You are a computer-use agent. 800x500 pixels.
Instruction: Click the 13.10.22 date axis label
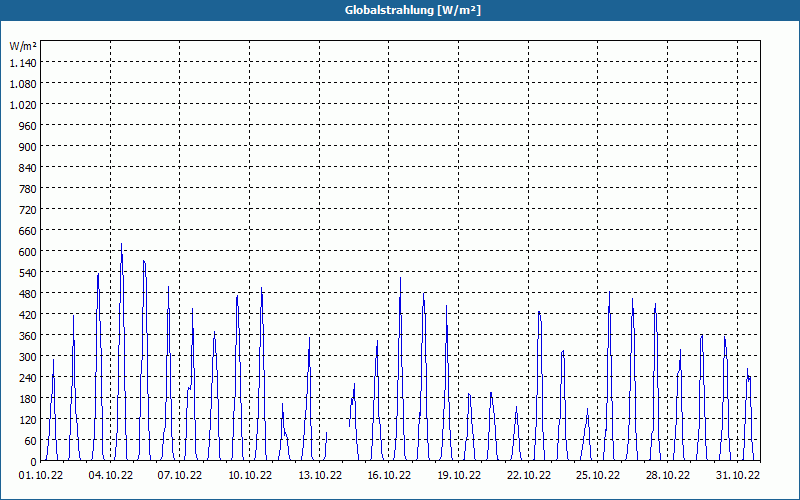tap(320, 475)
